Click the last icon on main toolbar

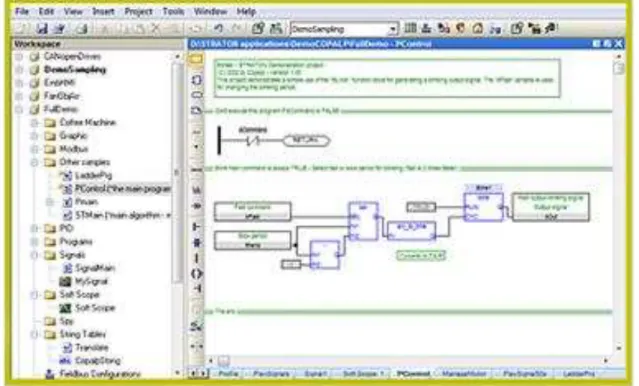point(551,28)
